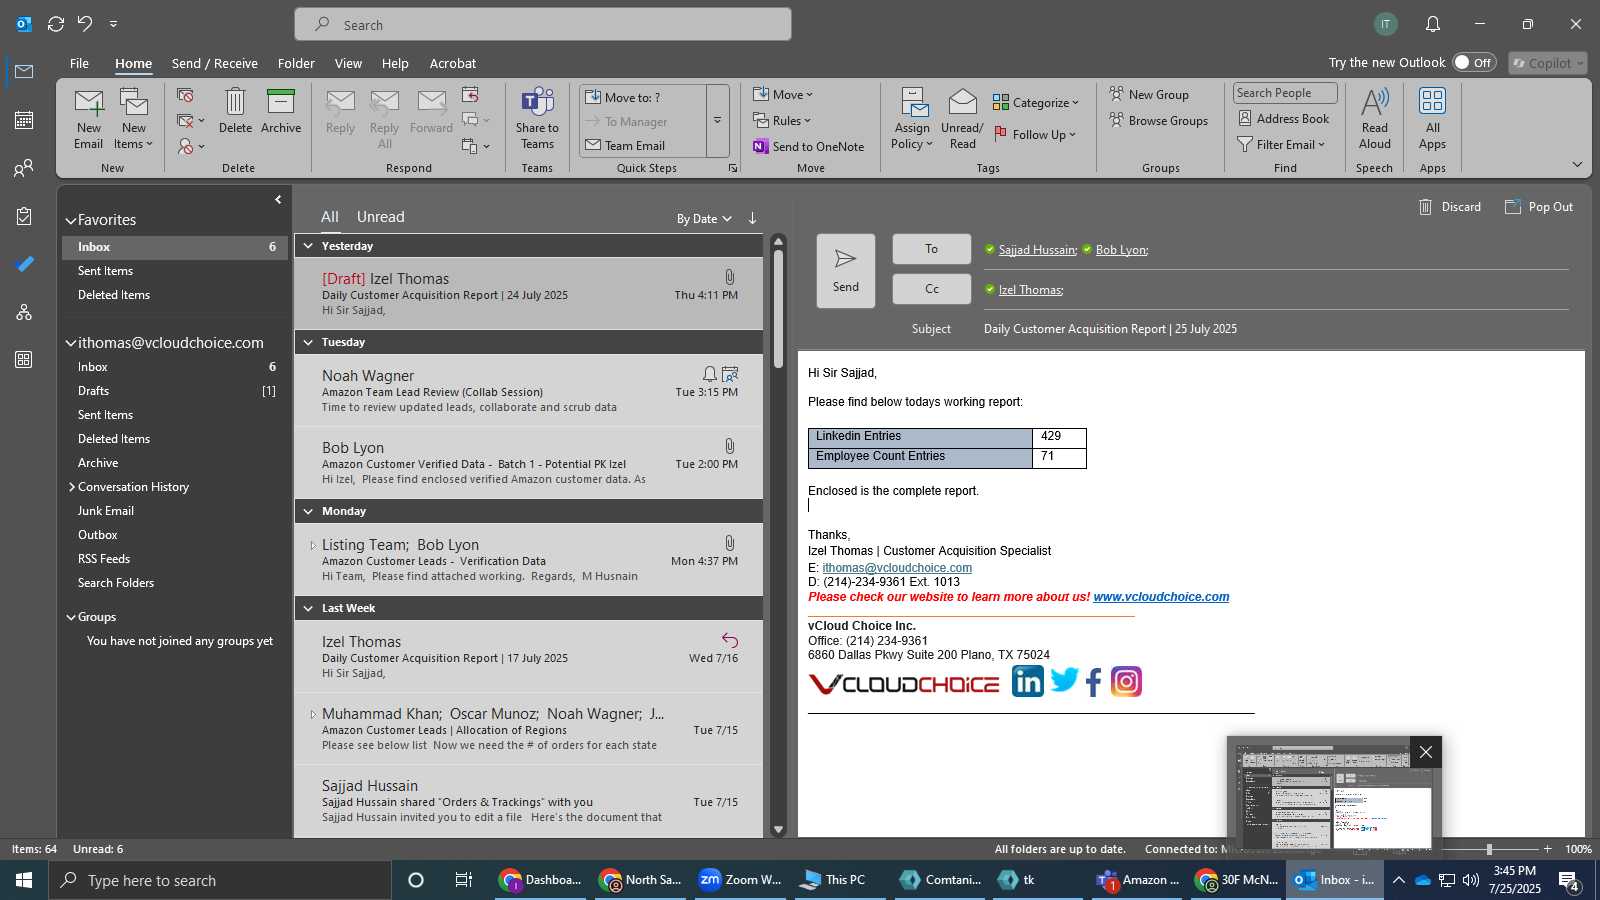Expand the Conversation History folder
The width and height of the screenshot is (1600, 900).
coord(72,487)
